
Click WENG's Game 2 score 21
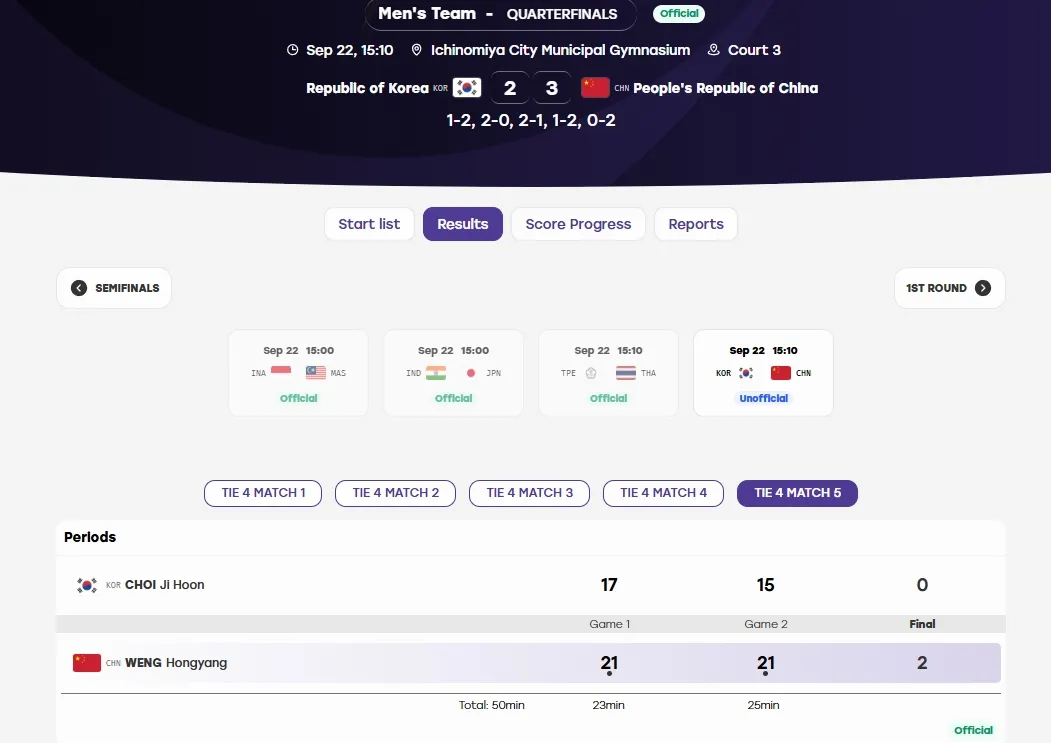tap(765, 663)
